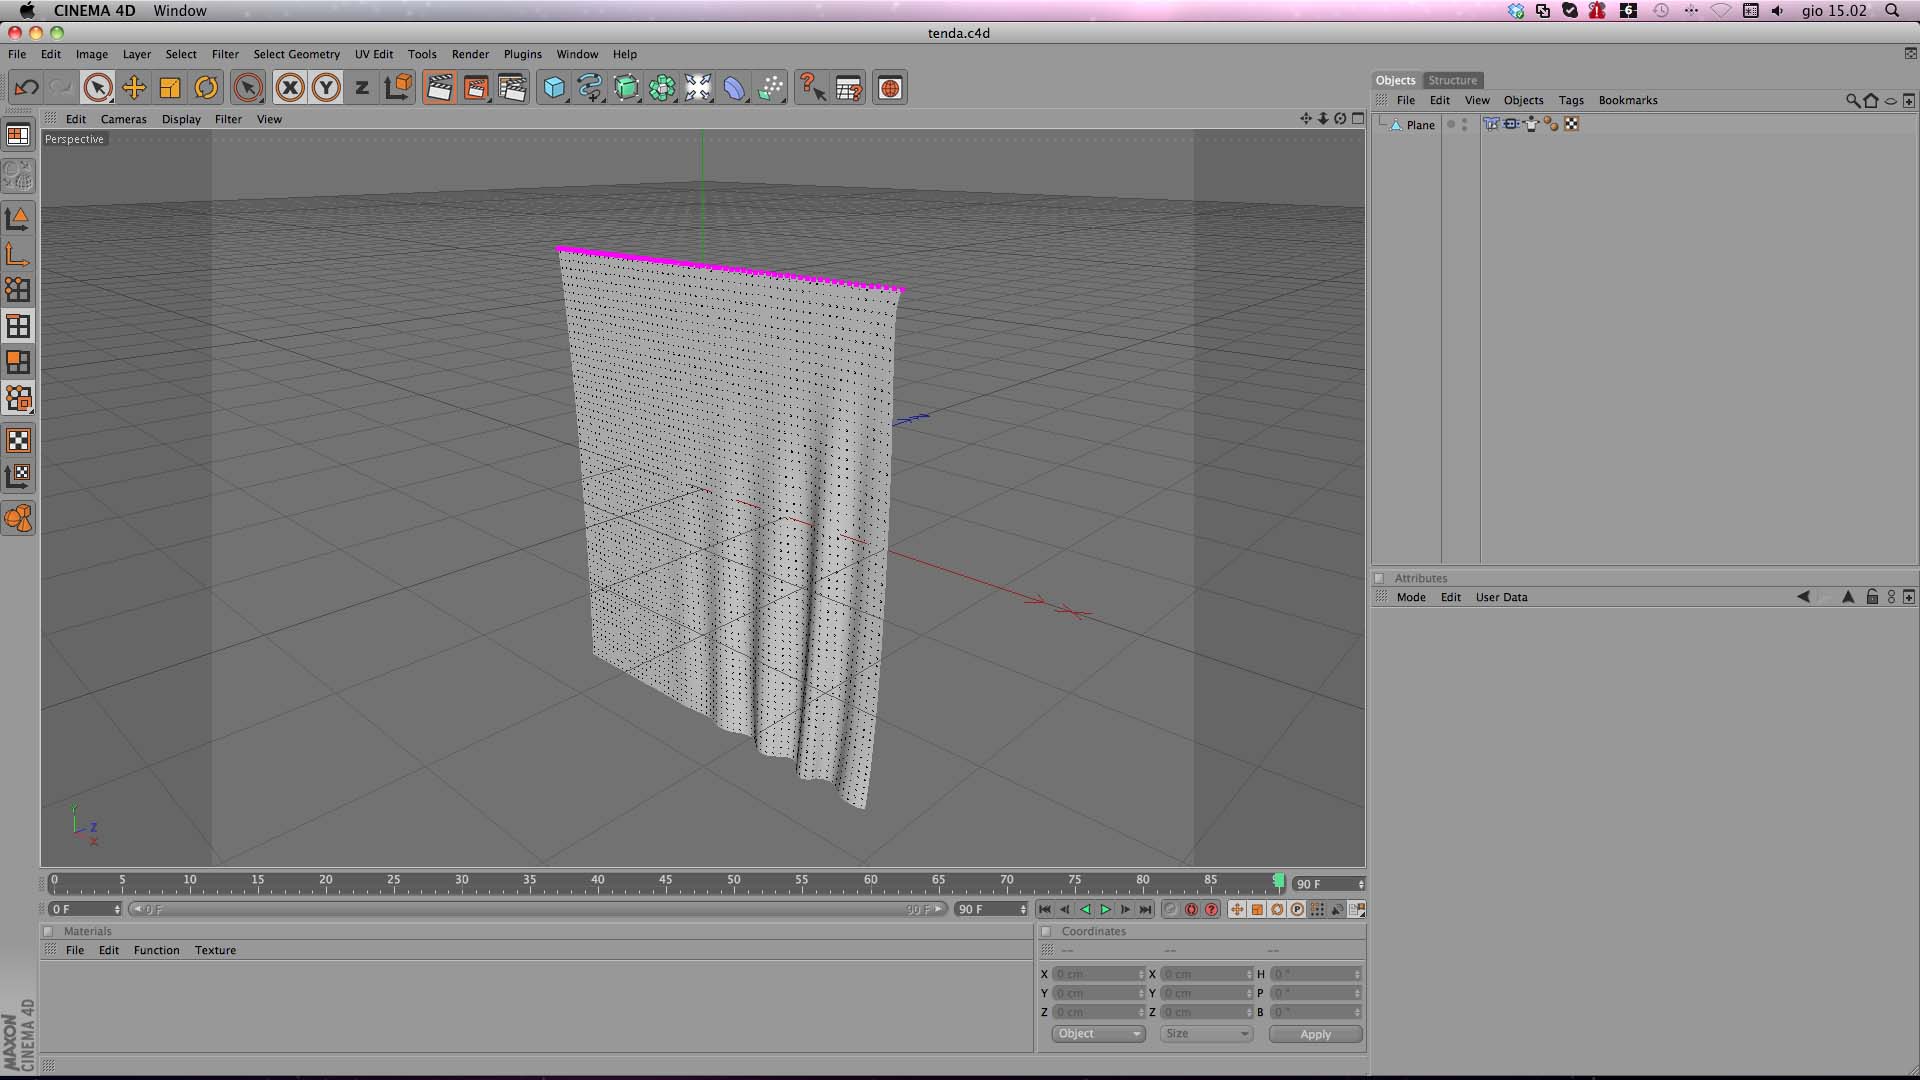1920x1080 pixels.
Task: Switch to the Structure tab
Action: (1452, 80)
